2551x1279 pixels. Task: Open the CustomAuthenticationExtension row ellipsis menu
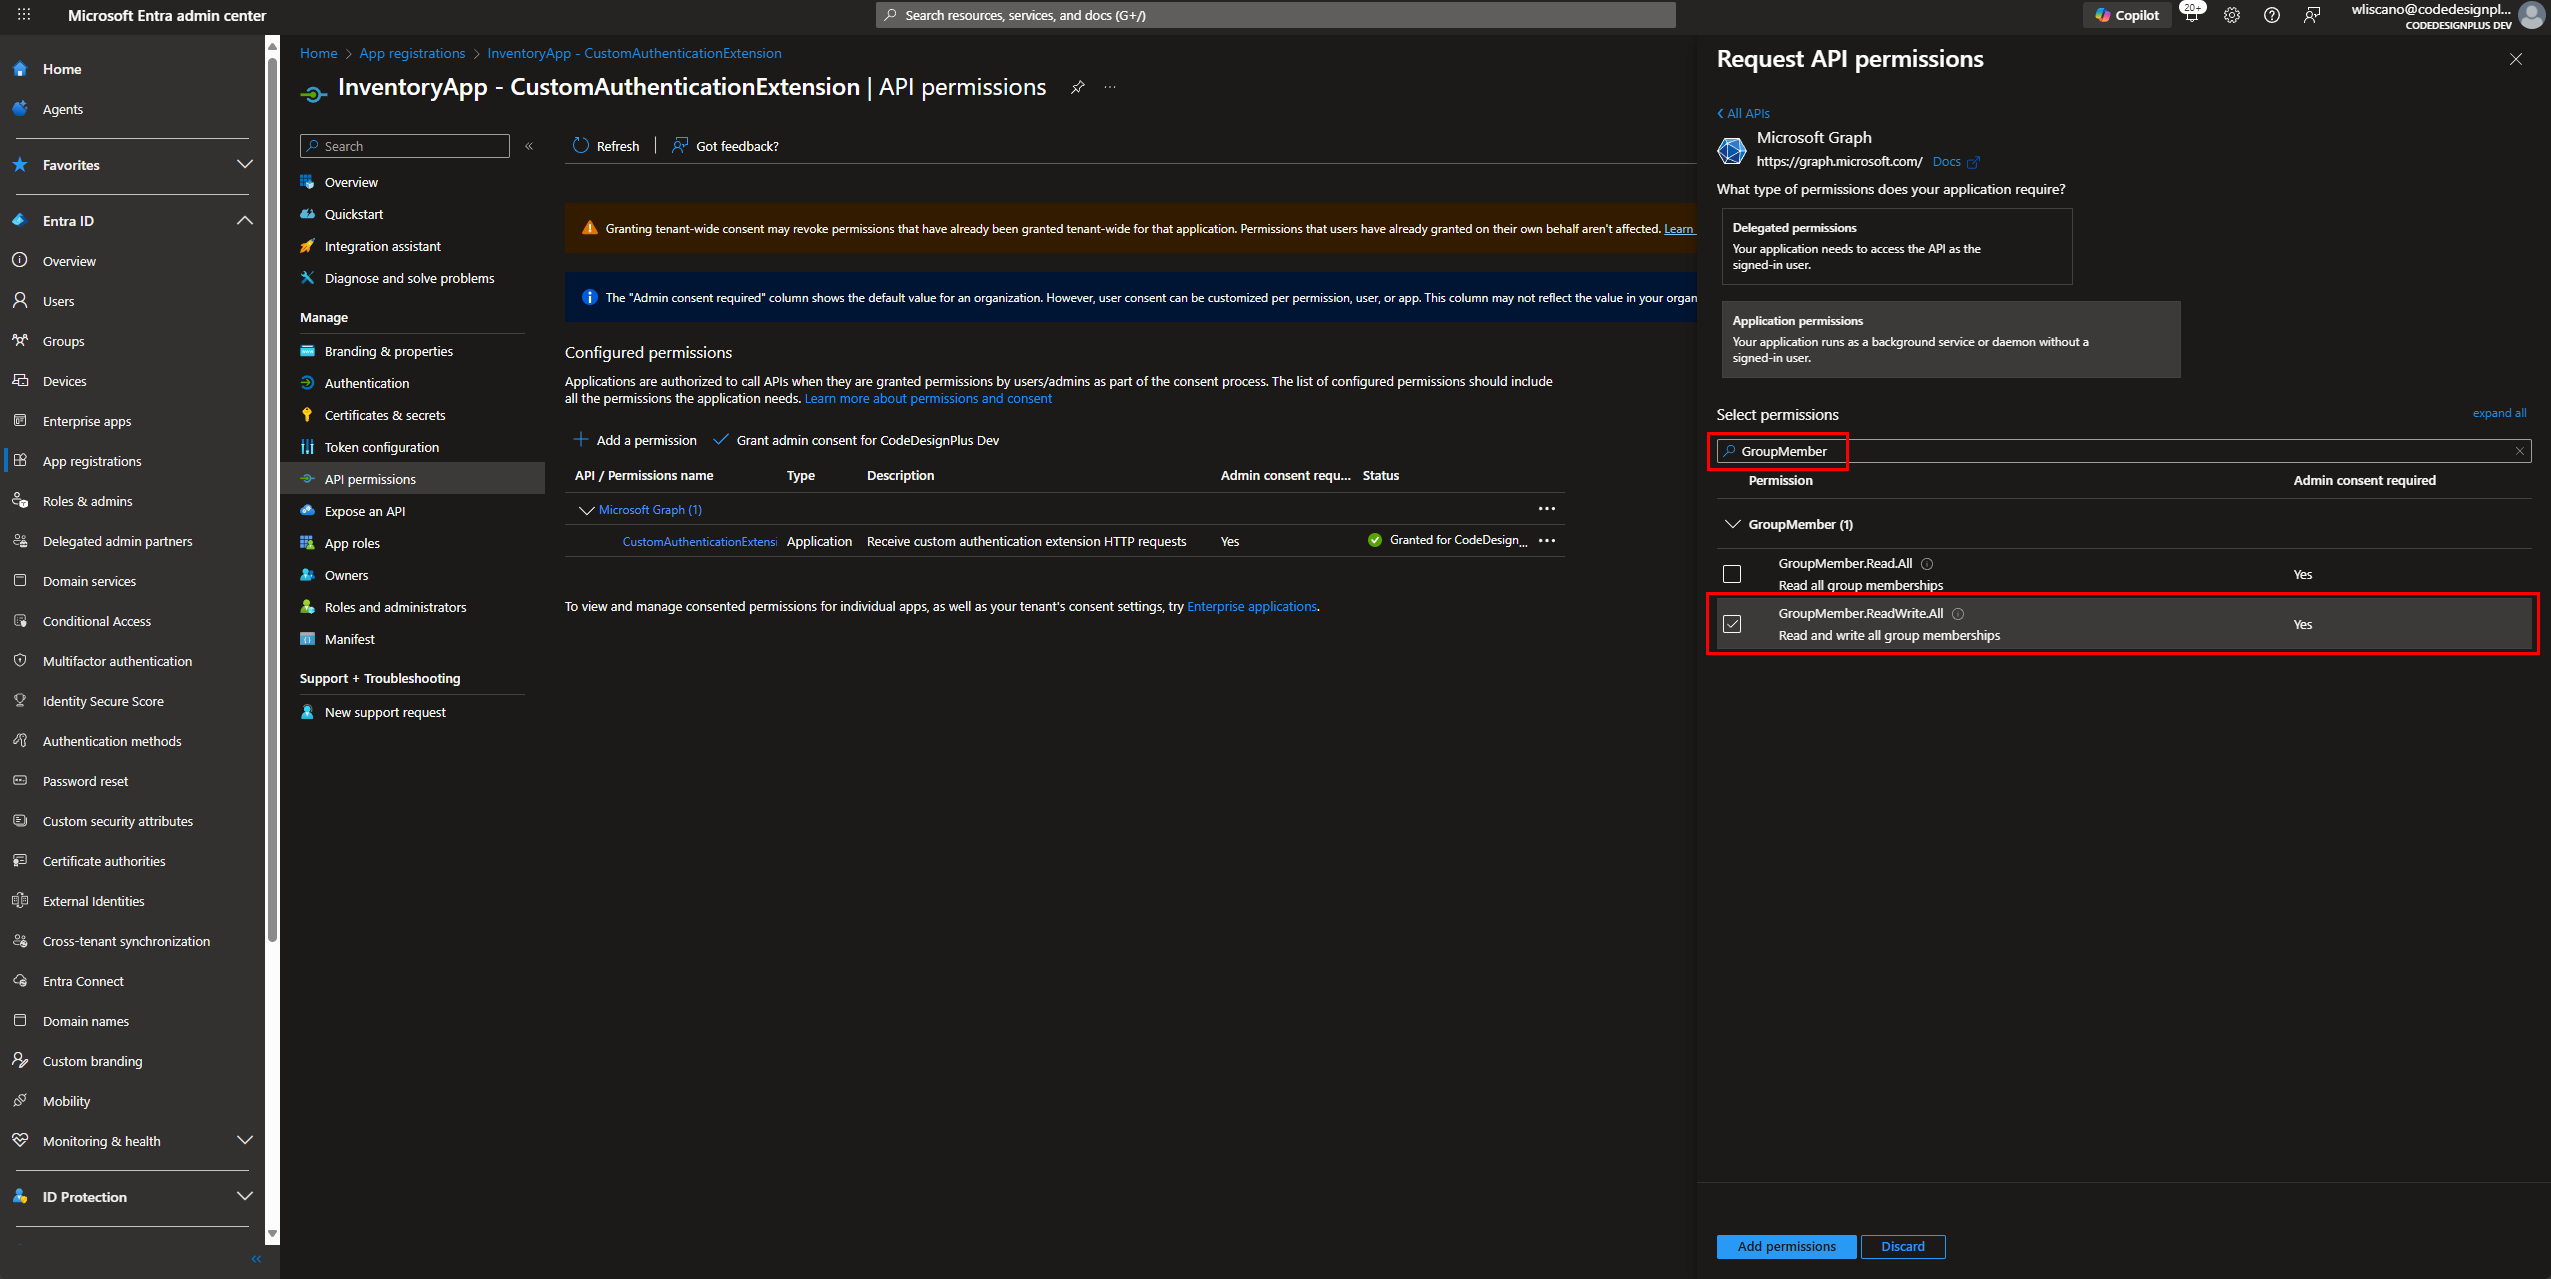click(x=1546, y=541)
